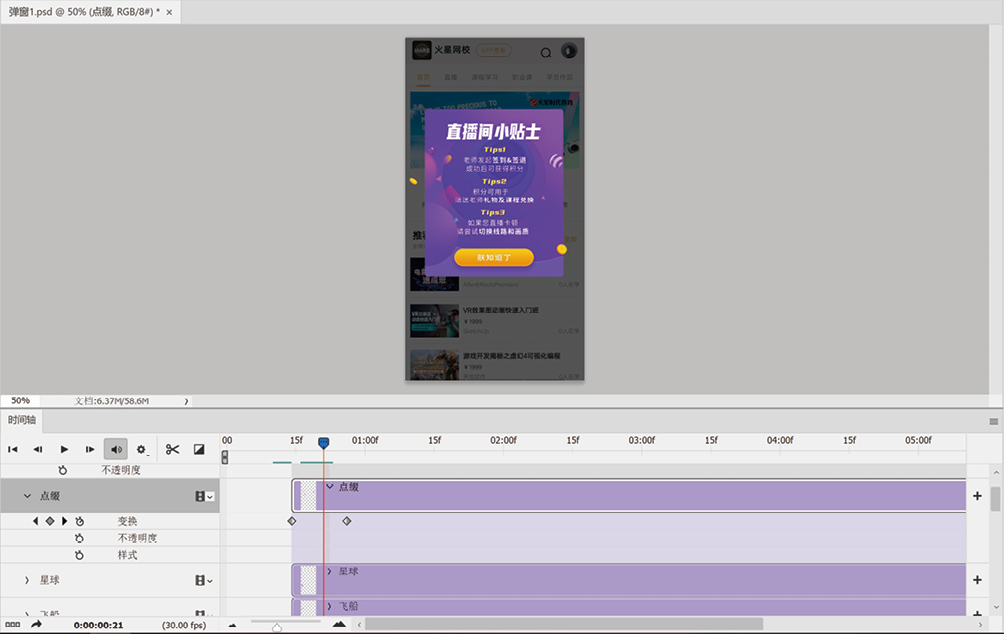
Task: Open the document info arrow beside 文档:6.37M/58.6M
Action: [x=186, y=402]
